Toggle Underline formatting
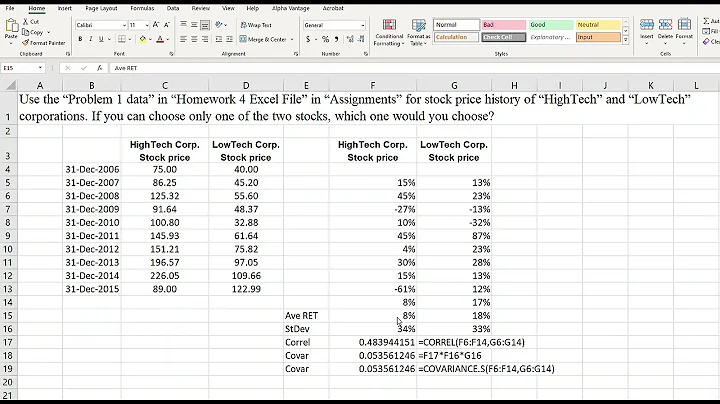The image size is (720, 404). coord(101,39)
